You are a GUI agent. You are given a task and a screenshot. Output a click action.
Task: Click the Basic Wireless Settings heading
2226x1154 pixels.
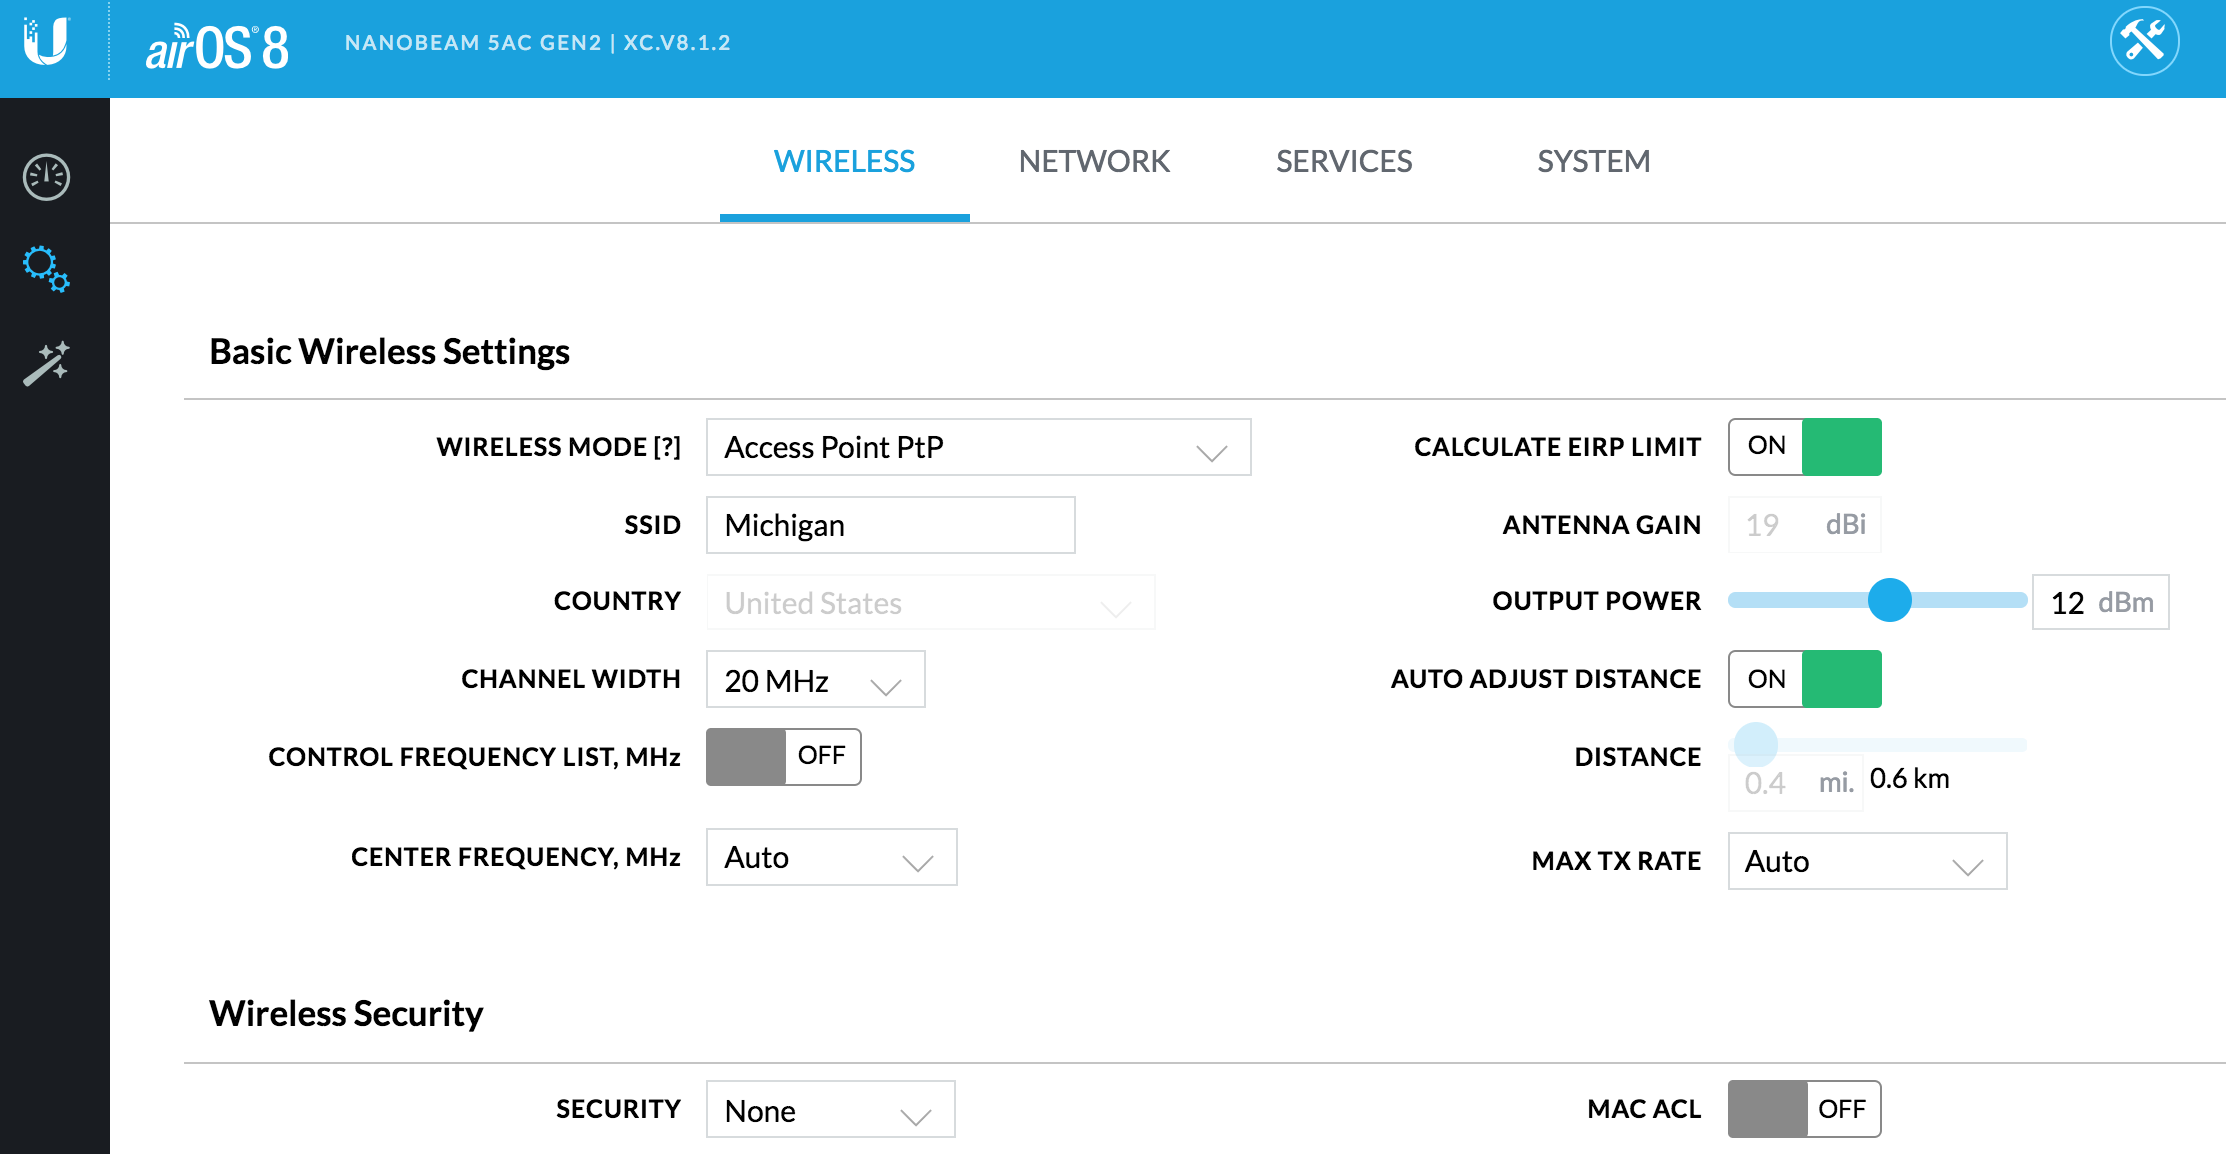(389, 352)
